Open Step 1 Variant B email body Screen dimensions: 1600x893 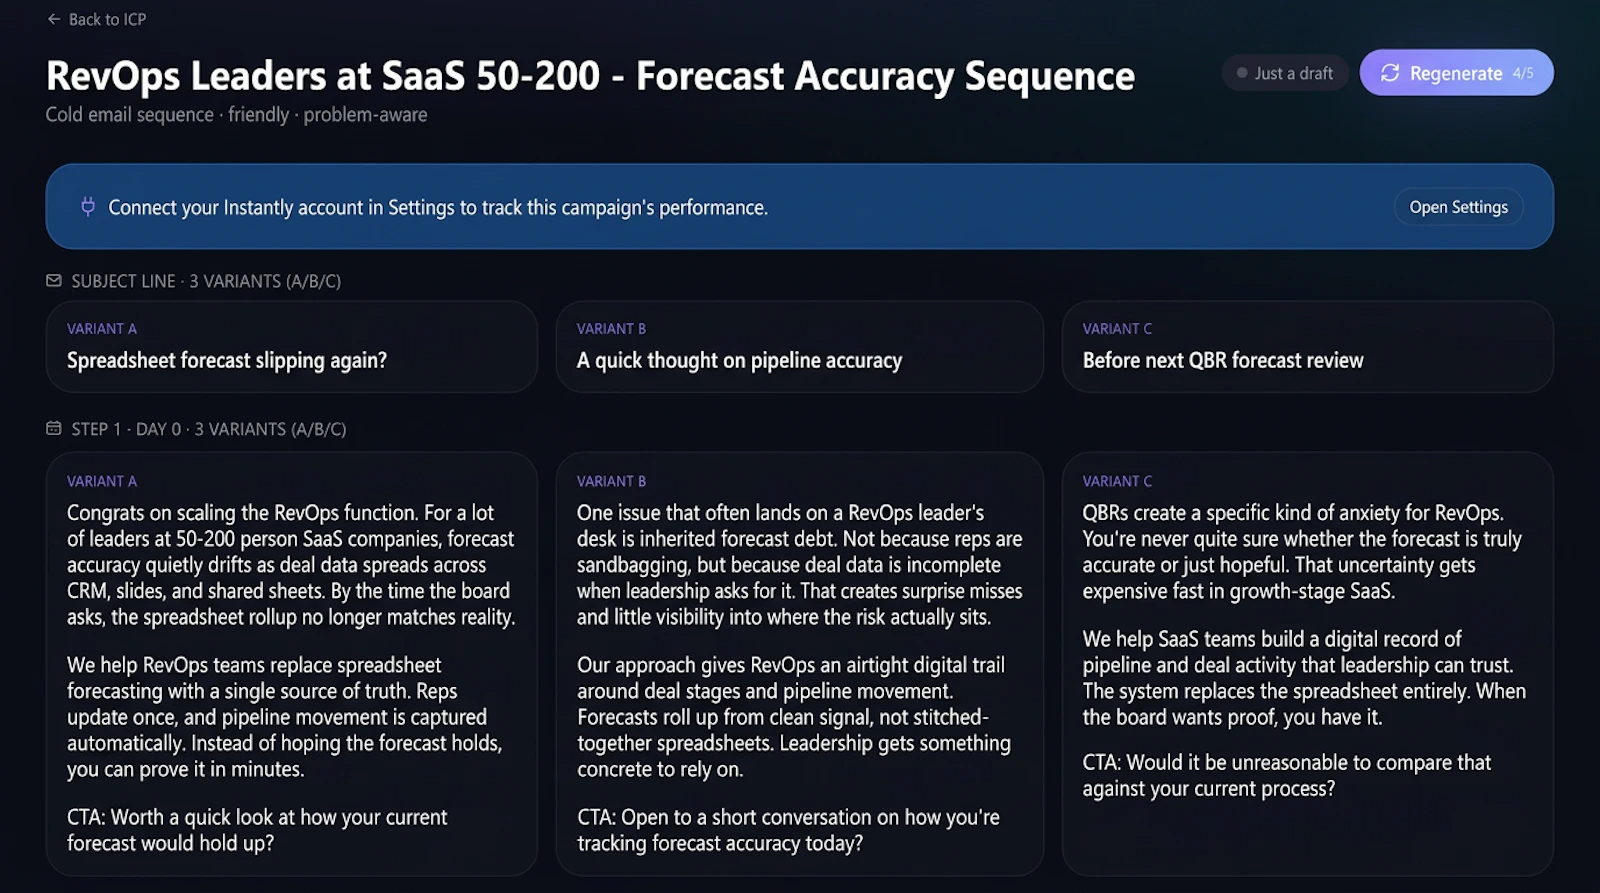coord(800,664)
